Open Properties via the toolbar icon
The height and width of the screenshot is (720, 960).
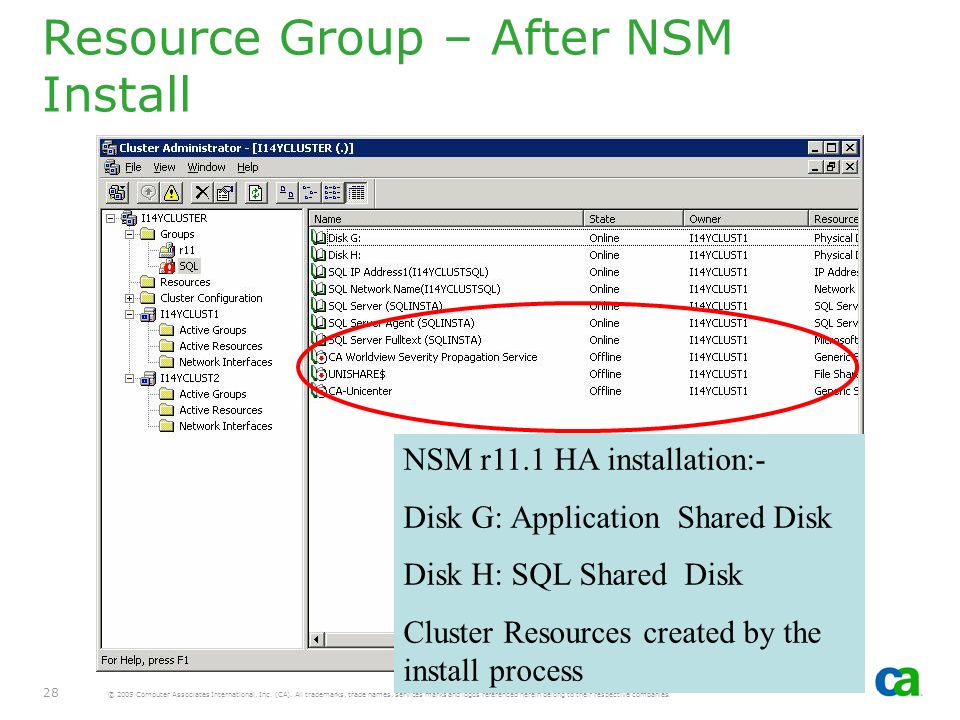point(225,193)
